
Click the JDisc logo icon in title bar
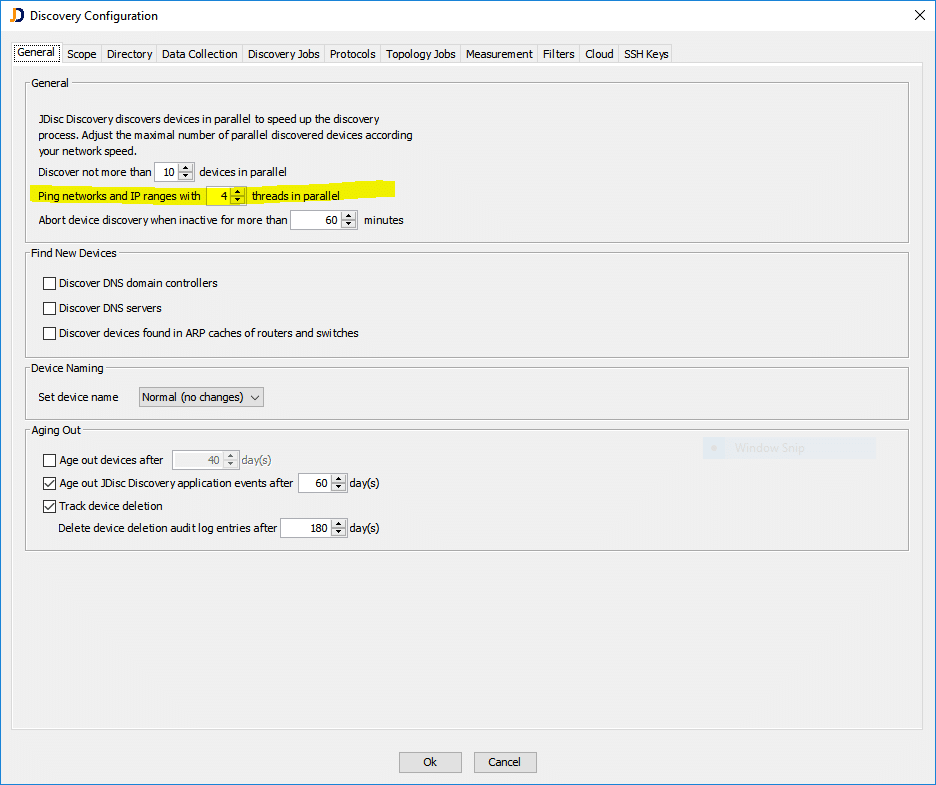pyautogui.click(x=16, y=15)
